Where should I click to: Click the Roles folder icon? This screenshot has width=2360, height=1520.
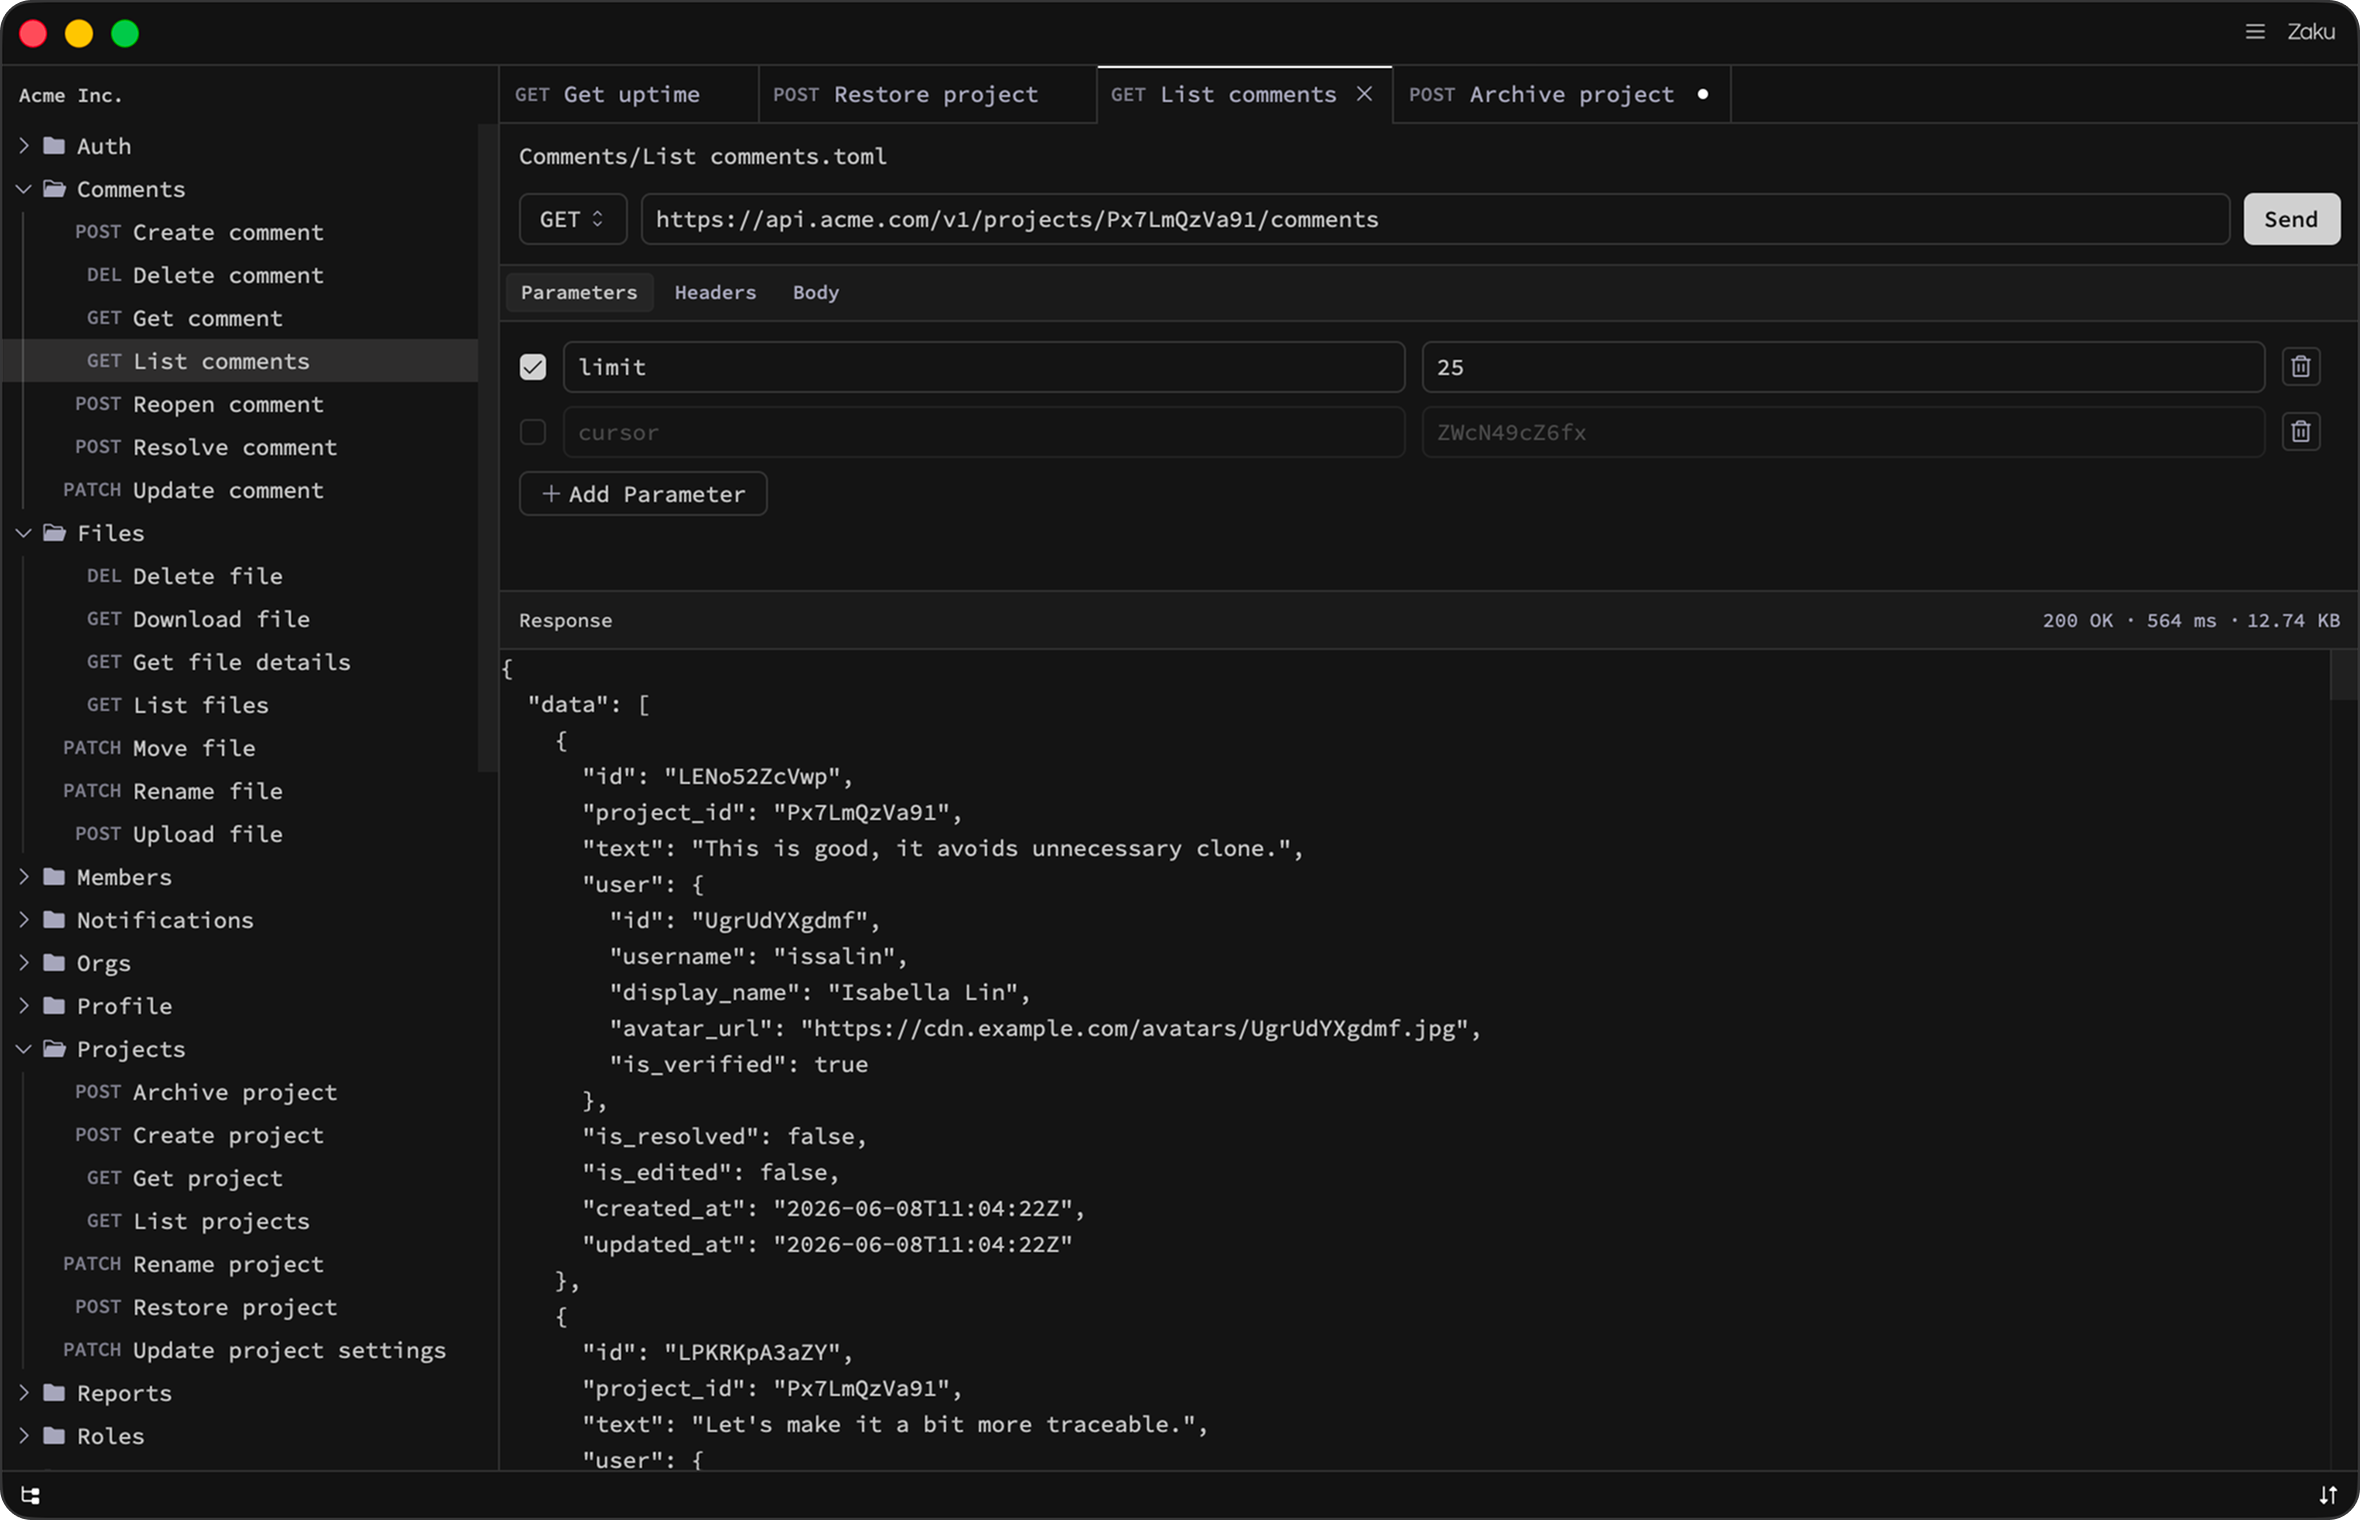[55, 1436]
